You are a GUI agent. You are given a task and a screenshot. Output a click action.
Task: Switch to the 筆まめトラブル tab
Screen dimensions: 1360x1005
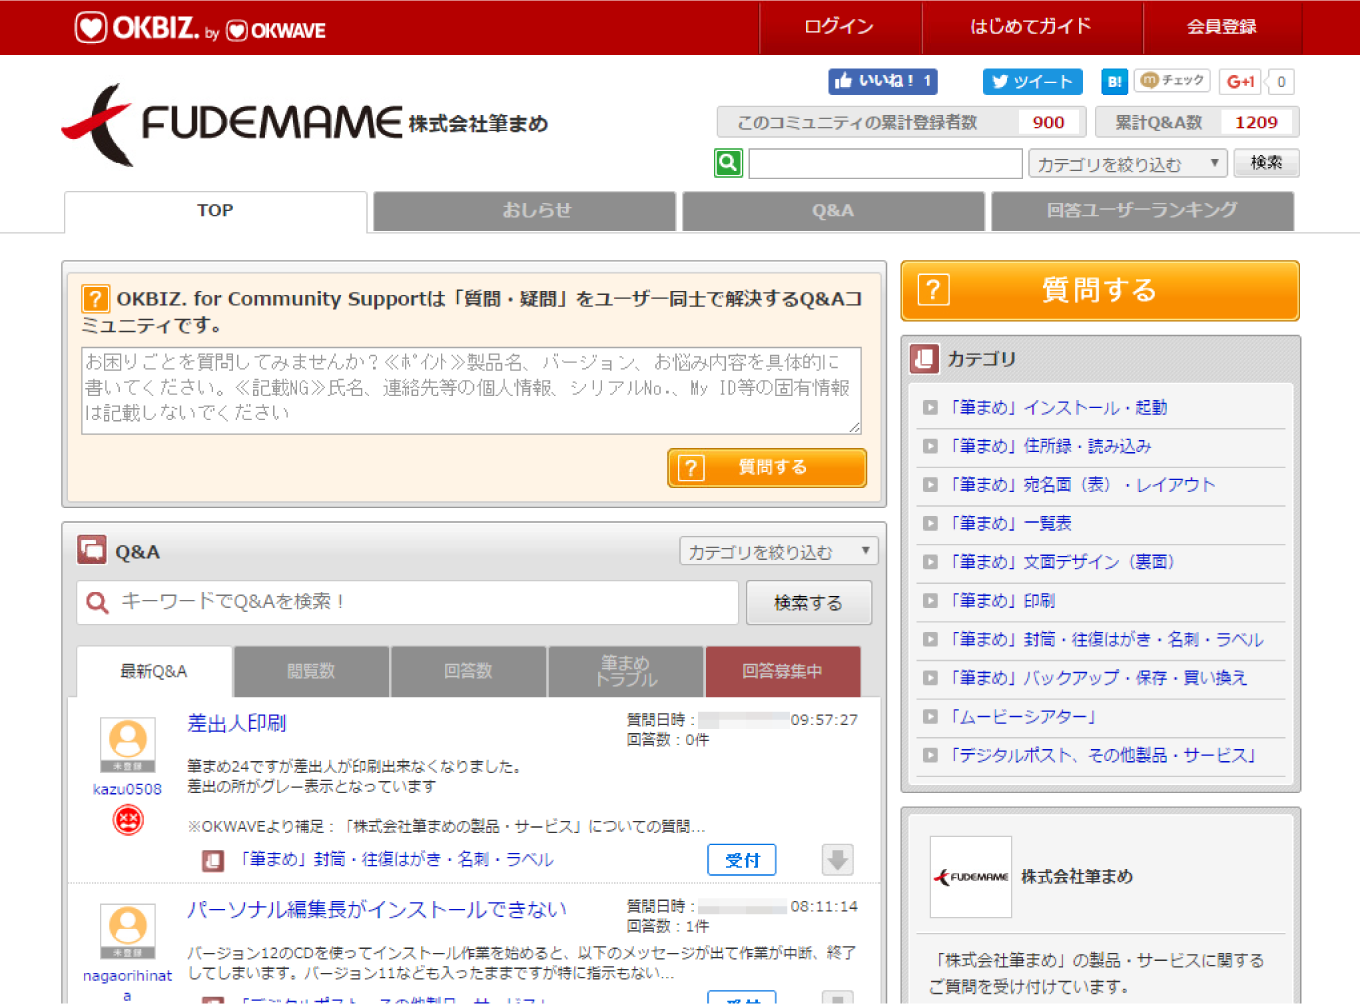point(626,671)
